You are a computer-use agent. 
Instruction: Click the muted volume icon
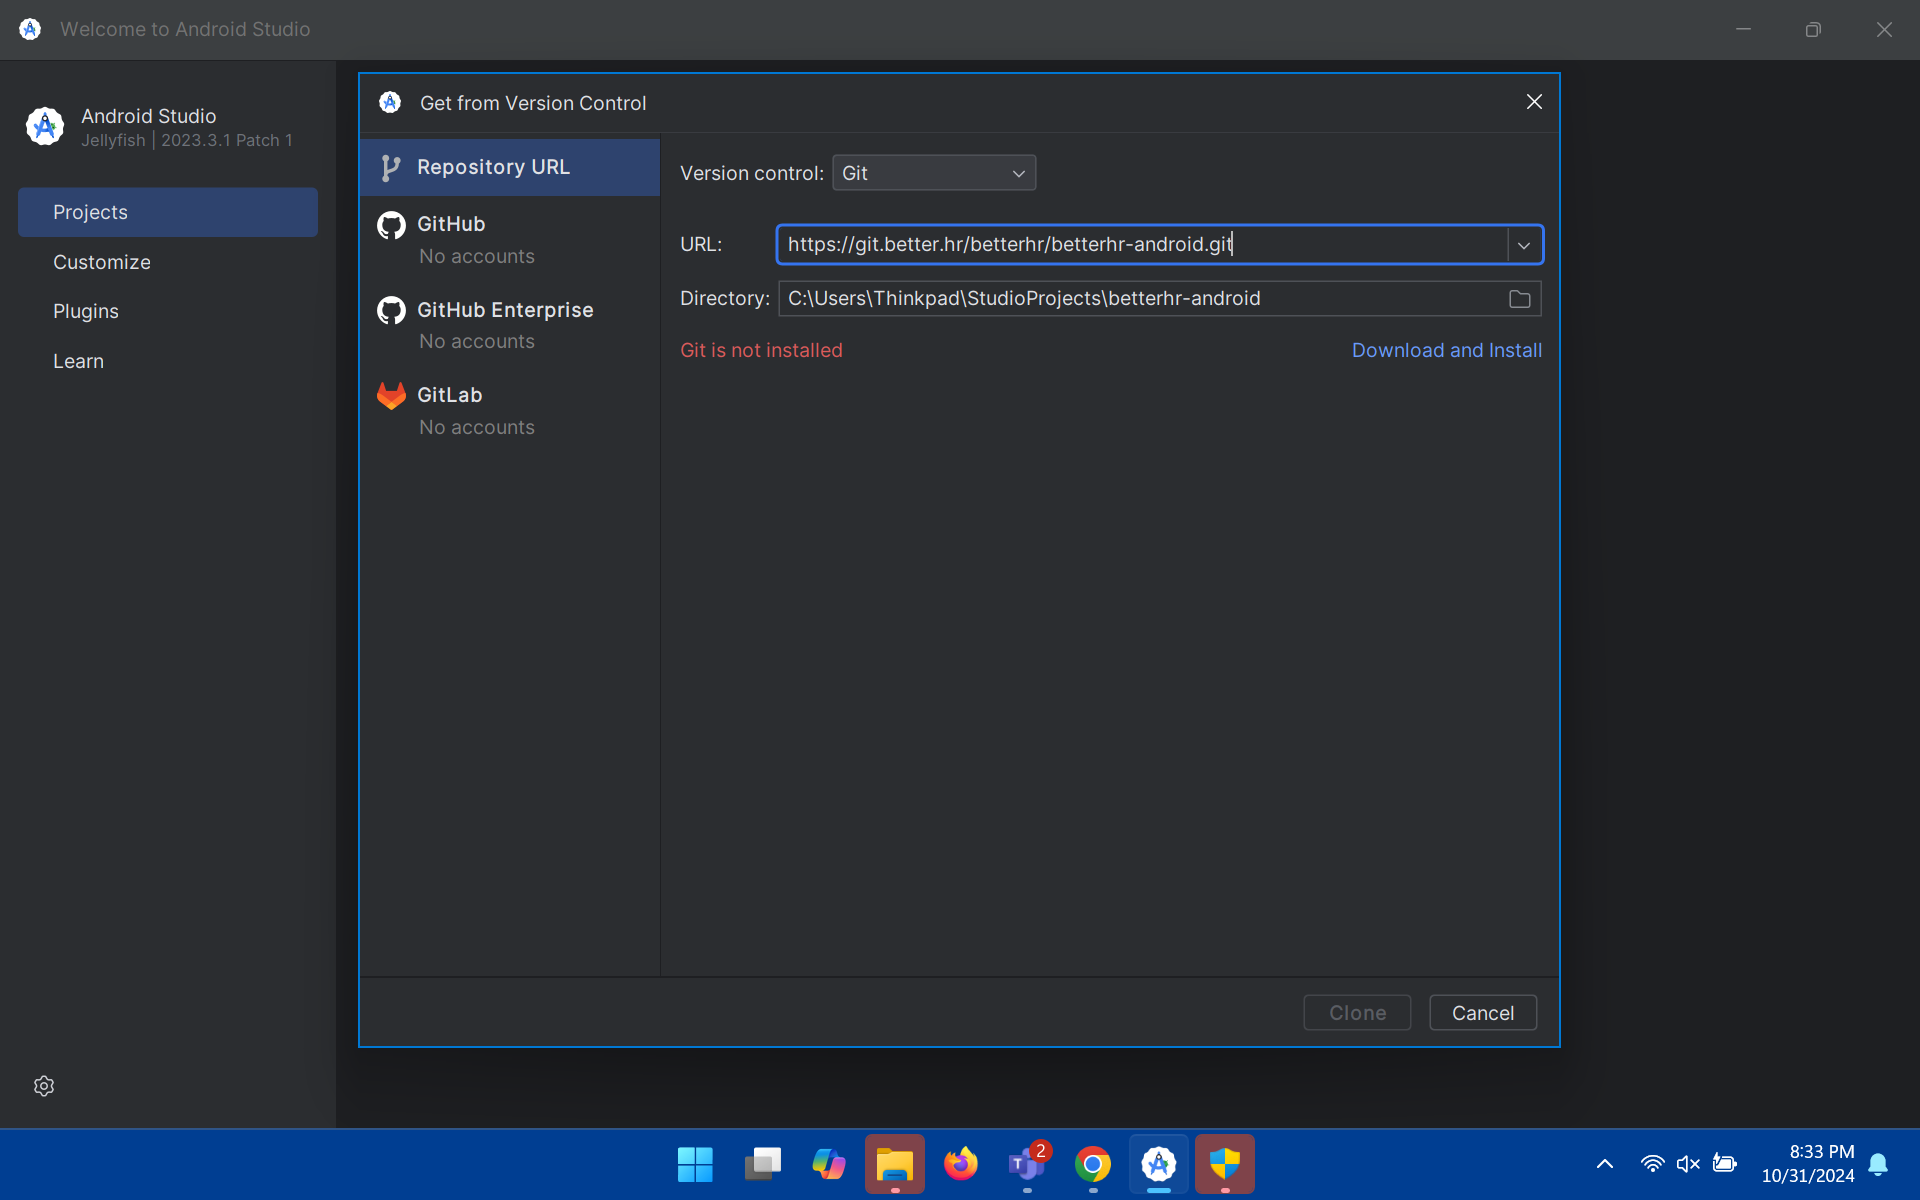point(1688,1164)
